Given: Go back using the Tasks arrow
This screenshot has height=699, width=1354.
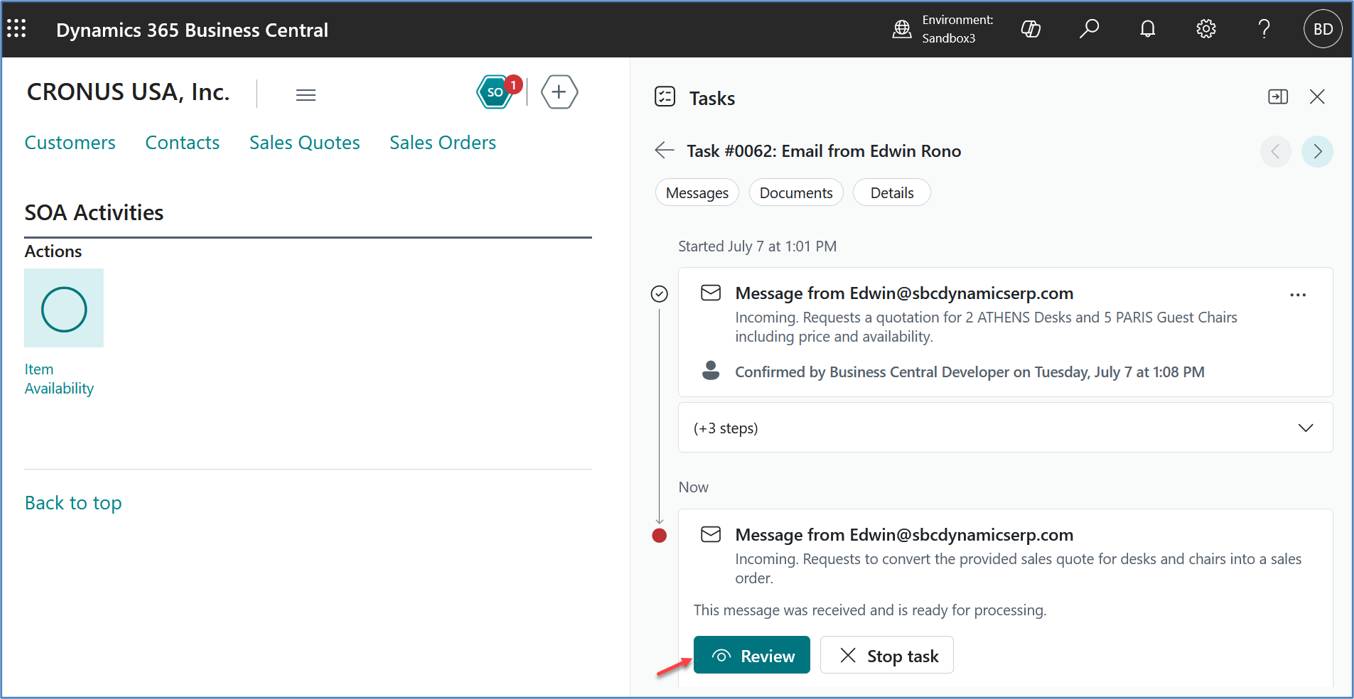Looking at the screenshot, I should [664, 151].
